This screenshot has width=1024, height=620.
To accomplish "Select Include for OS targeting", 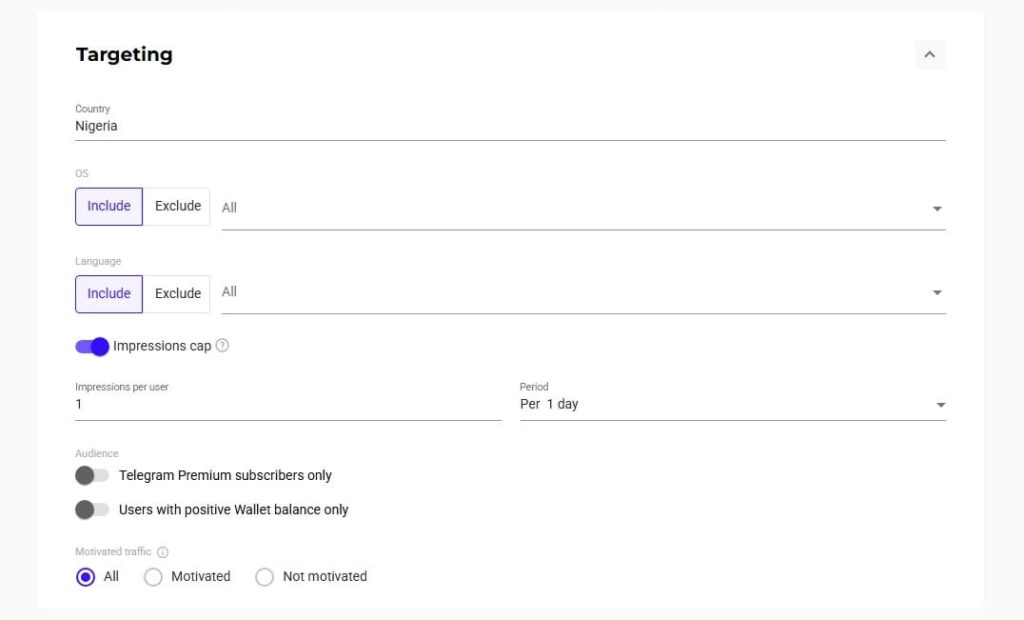I will click(109, 206).
